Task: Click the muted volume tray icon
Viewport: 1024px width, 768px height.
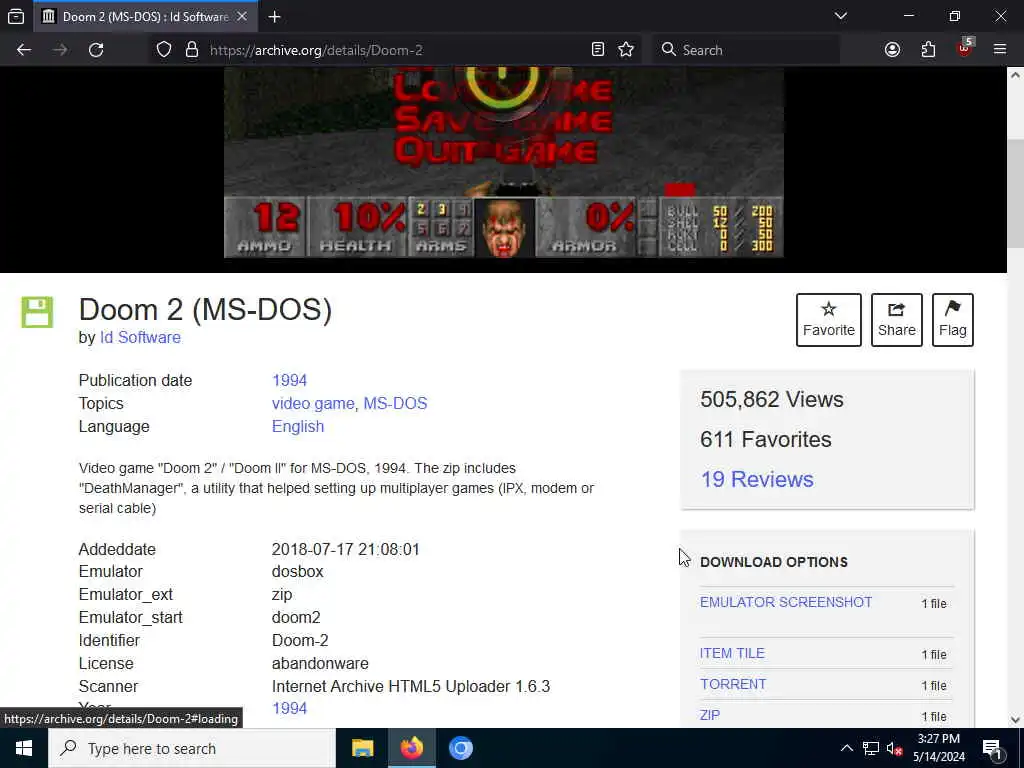Action: point(895,748)
